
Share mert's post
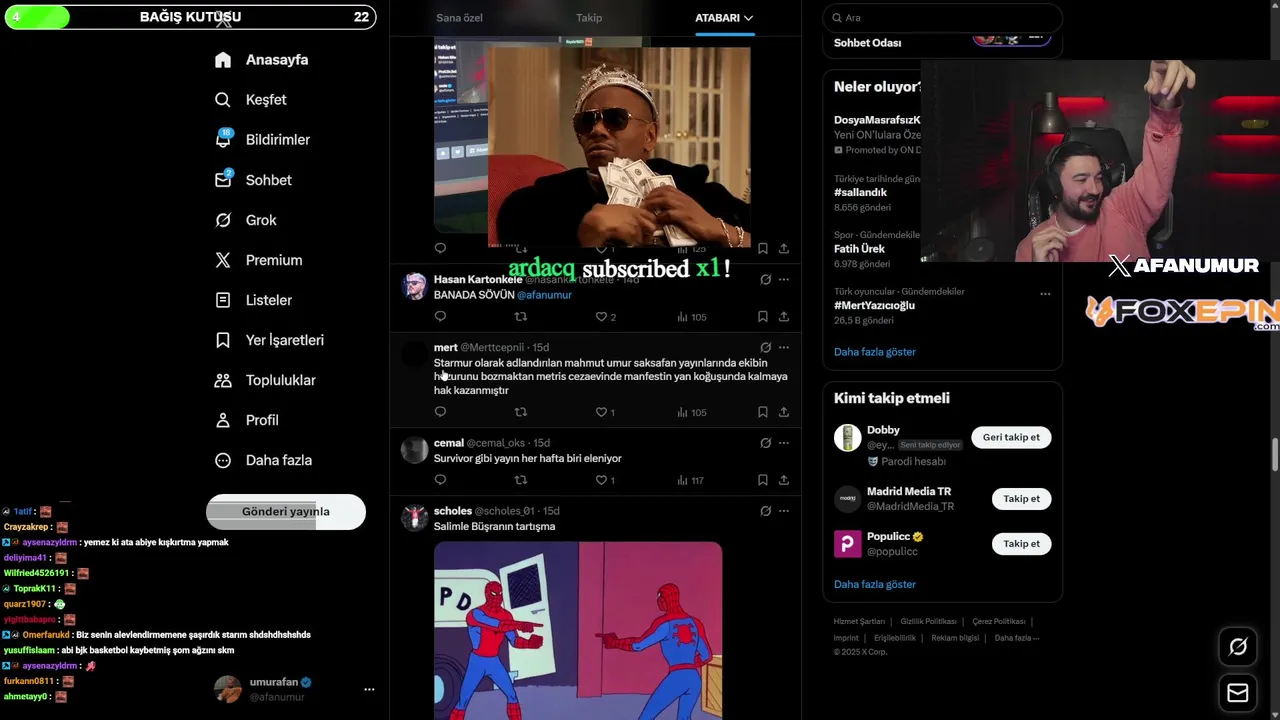point(784,412)
